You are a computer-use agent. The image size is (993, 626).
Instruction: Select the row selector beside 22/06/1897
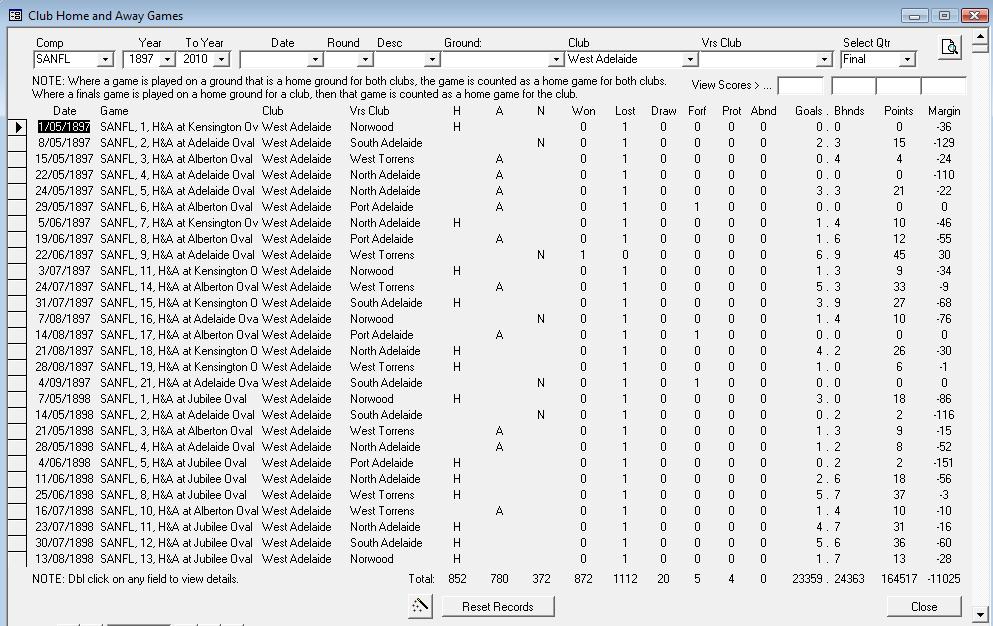17,255
